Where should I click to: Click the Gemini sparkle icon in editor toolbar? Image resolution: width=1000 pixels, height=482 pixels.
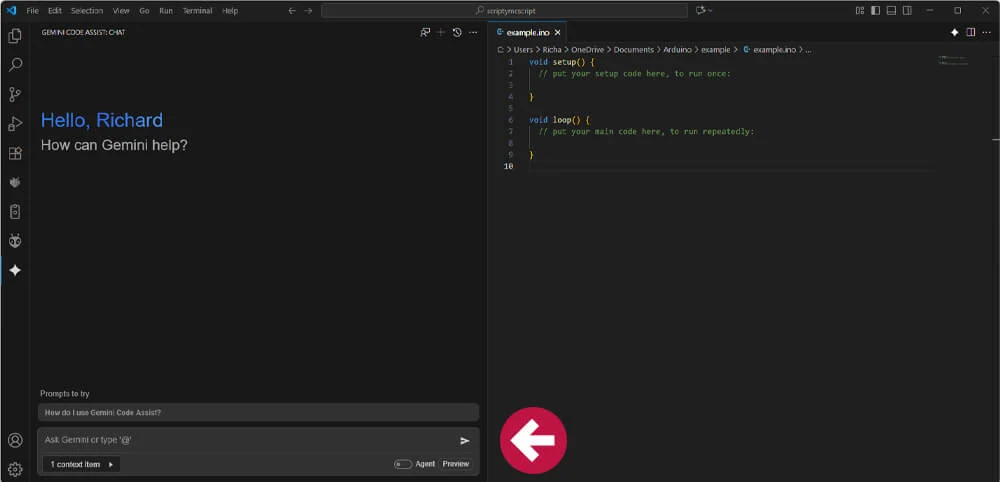point(955,33)
